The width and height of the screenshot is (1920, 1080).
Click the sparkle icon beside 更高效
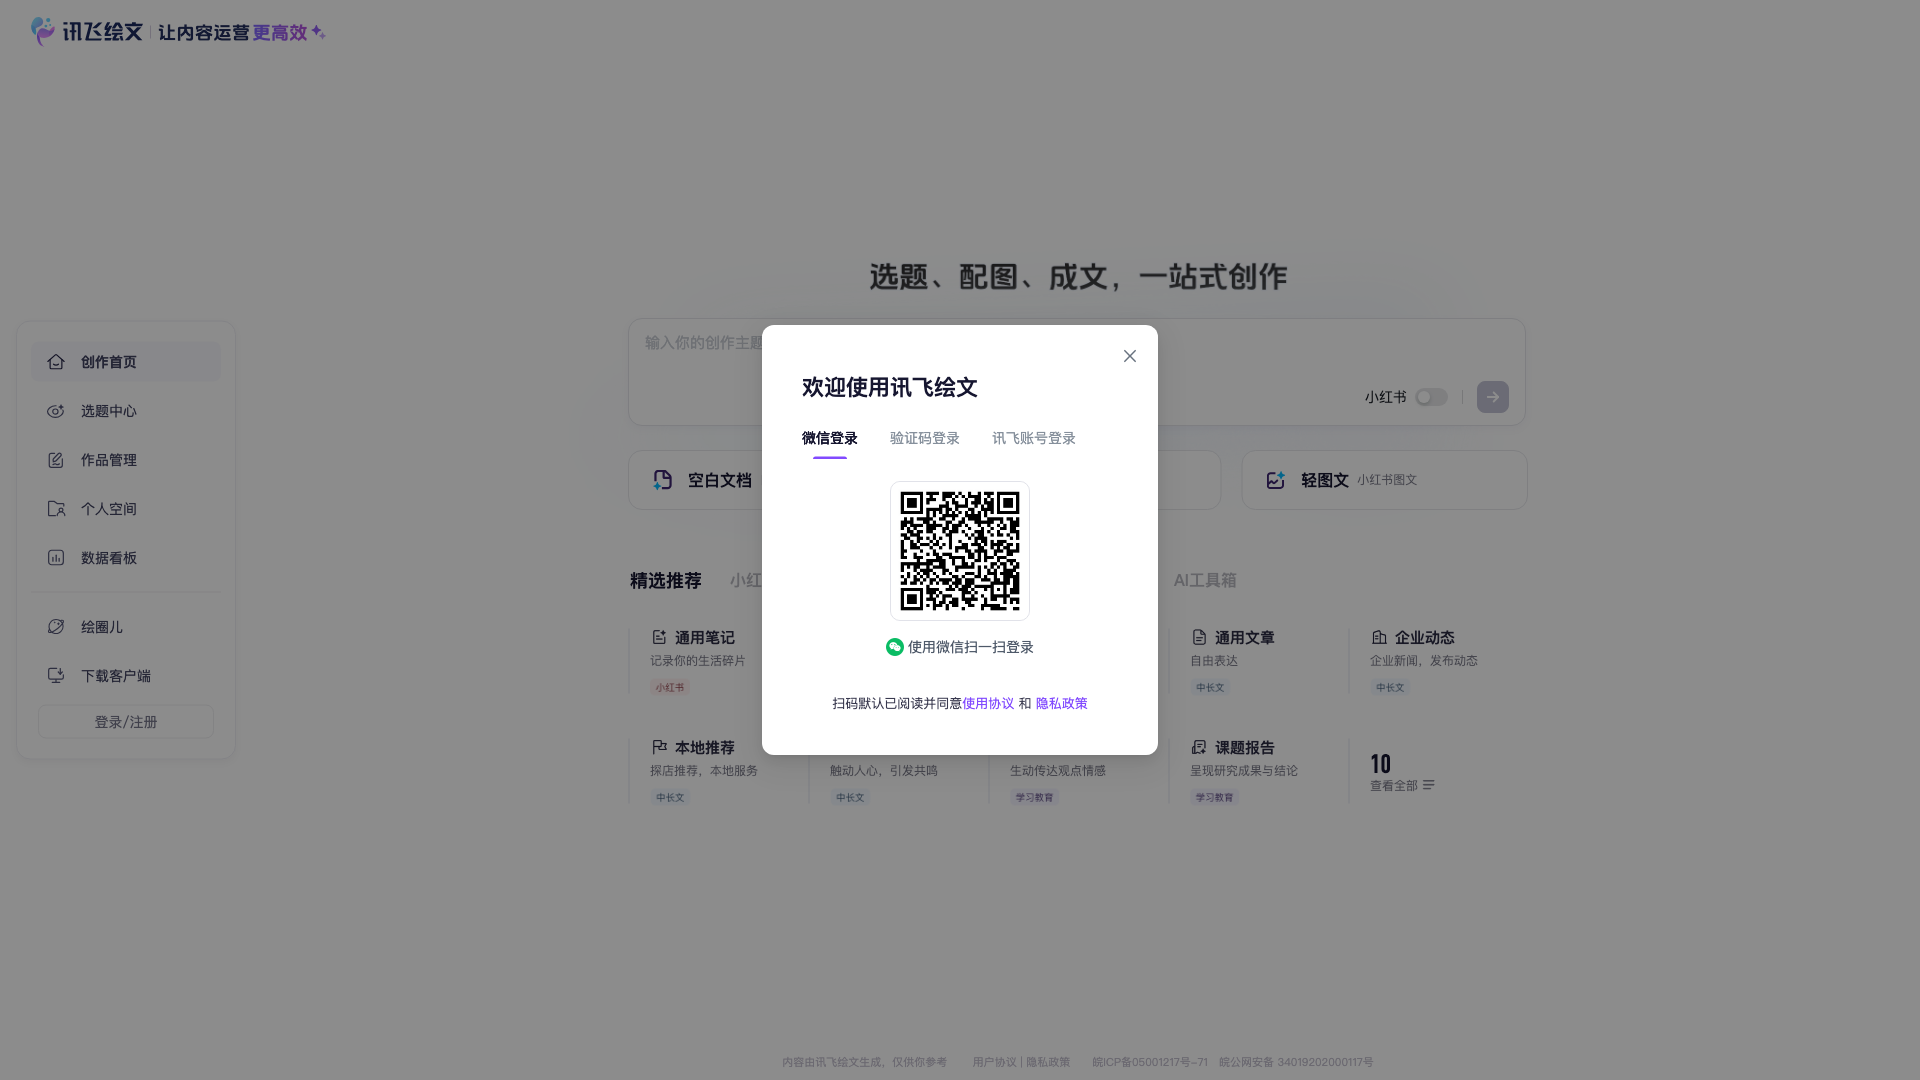tap(318, 32)
